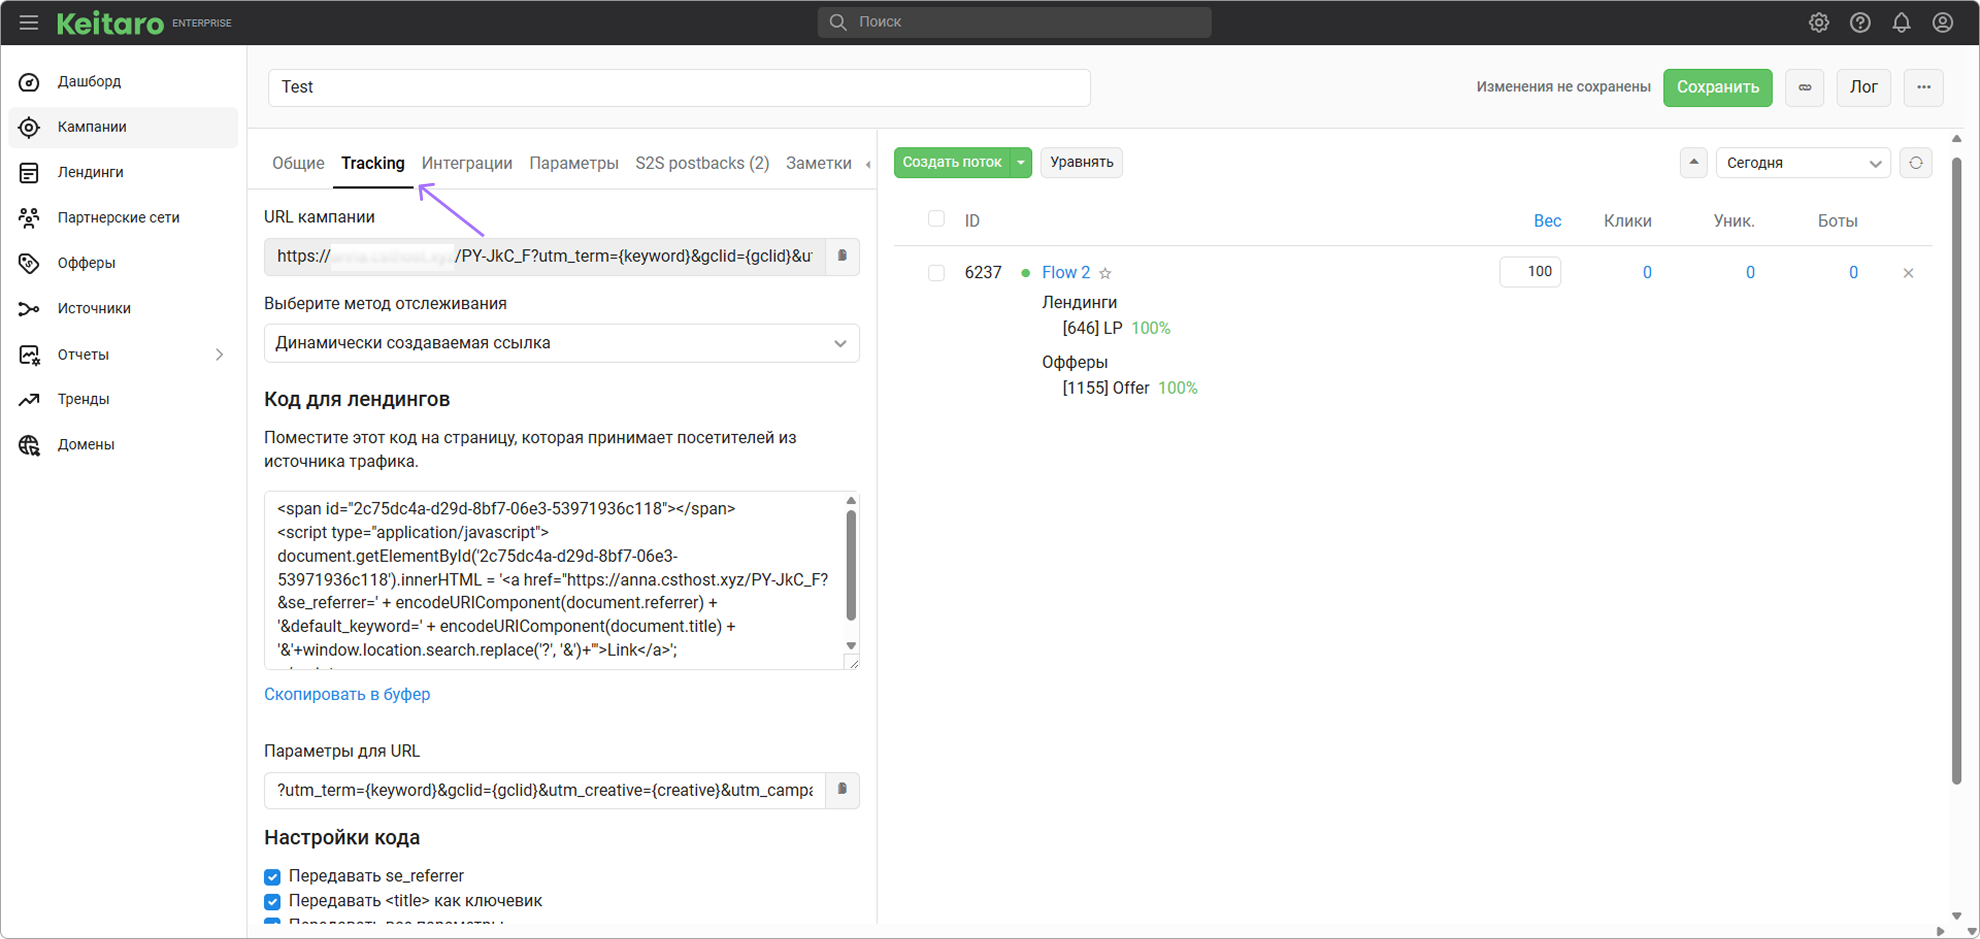
Task: Click the Кампании target icon
Action: pyautogui.click(x=29, y=127)
